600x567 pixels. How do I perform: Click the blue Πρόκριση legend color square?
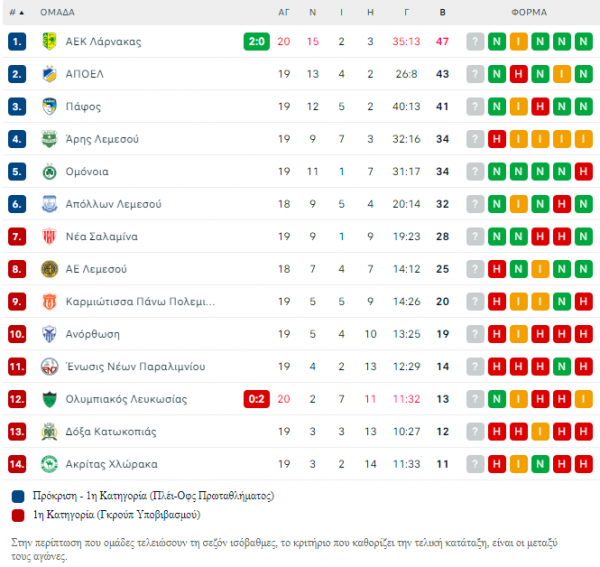[18, 496]
